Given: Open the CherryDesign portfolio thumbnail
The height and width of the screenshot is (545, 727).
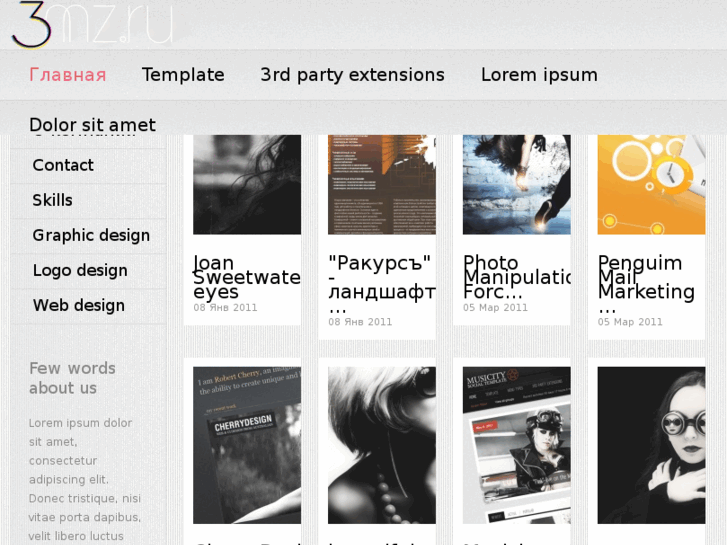Looking at the screenshot, I should click(x=247, y=445).
